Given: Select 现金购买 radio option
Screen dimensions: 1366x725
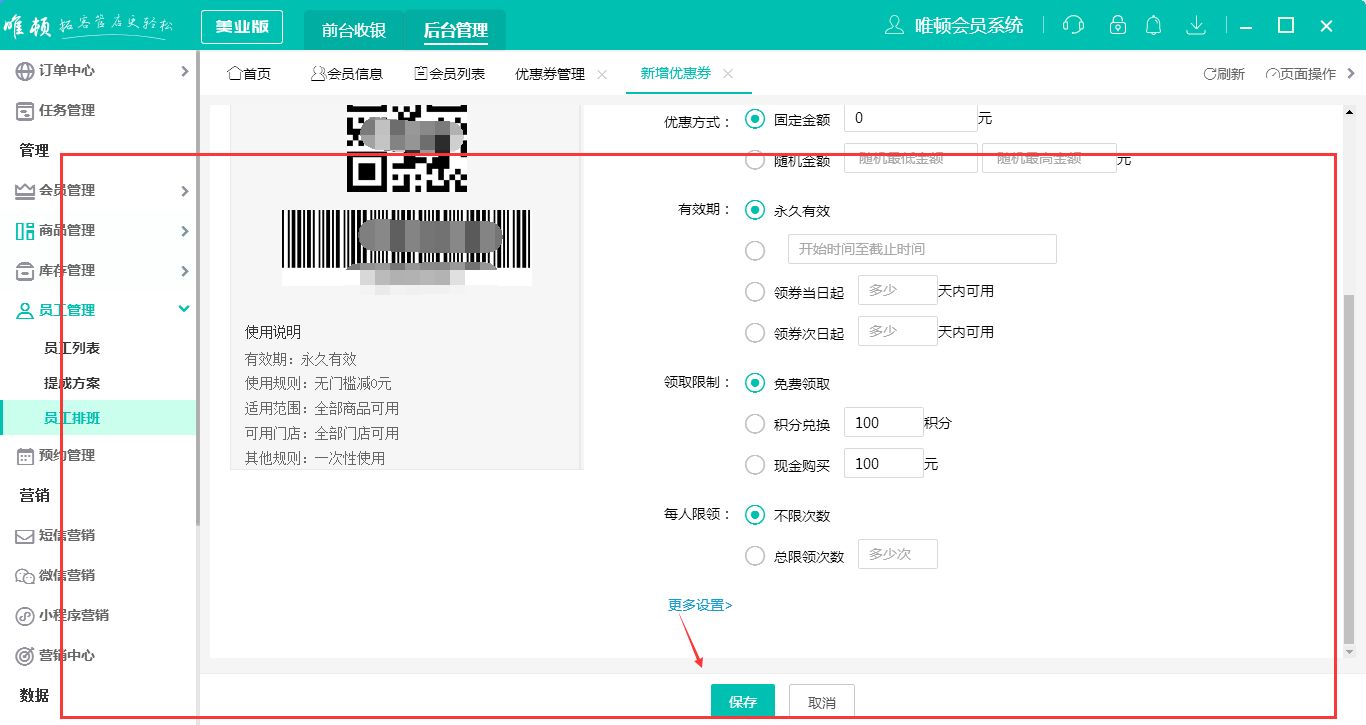Looking at the screenshot, I should tap(755, 465).
